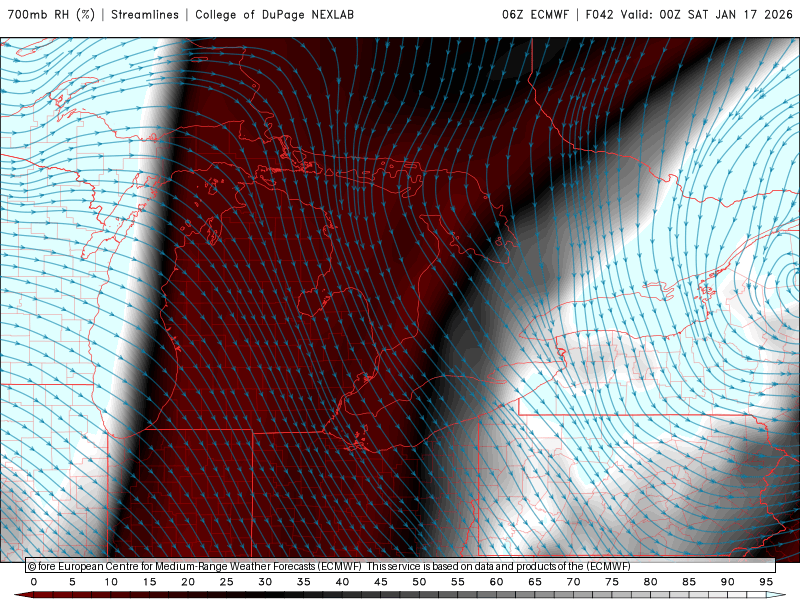Click the 40 label on the RH scale
The width and height of the screenshot is (800, 600).
[x=342, y=582]
